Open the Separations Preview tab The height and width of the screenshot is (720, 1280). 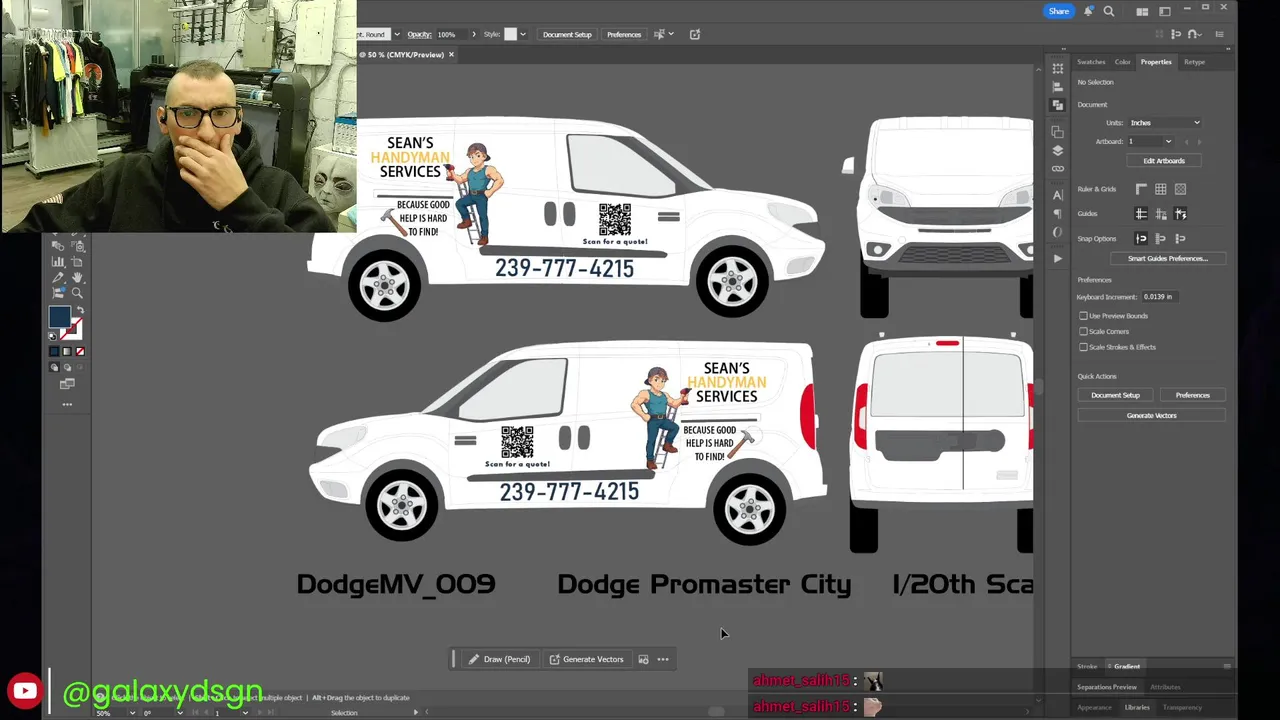click(1107, 687)
